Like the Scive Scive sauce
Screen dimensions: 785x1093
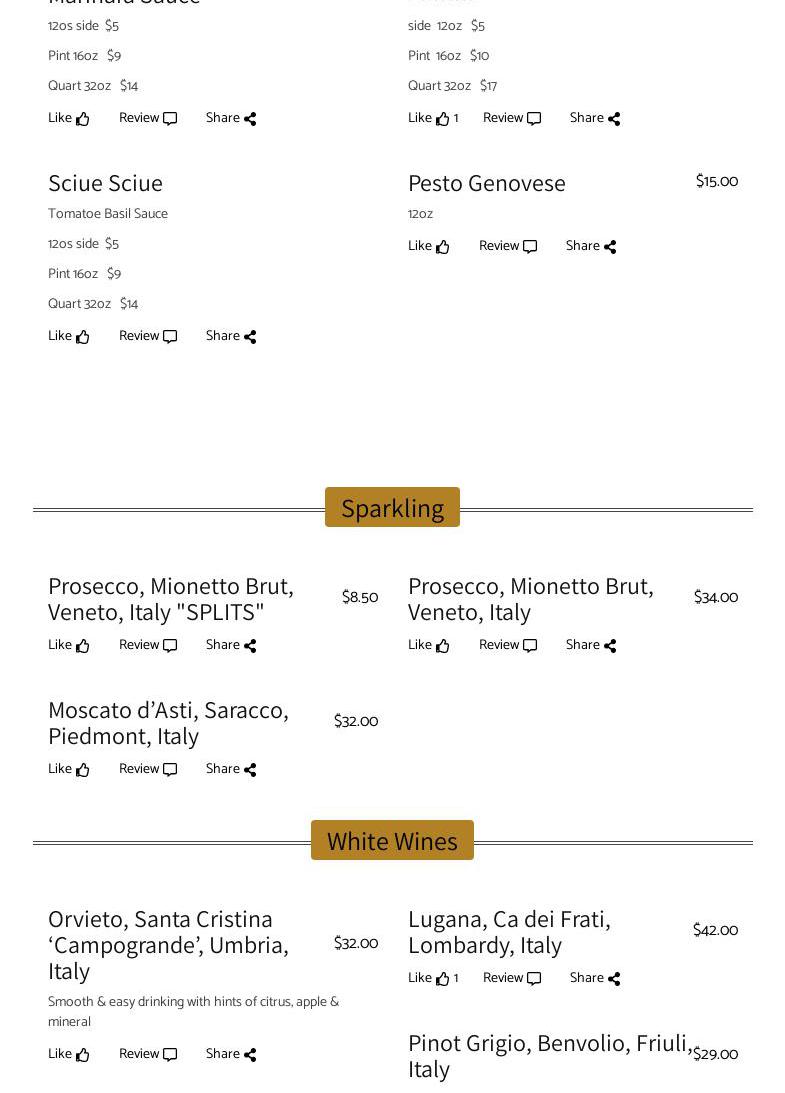[69, 337]
